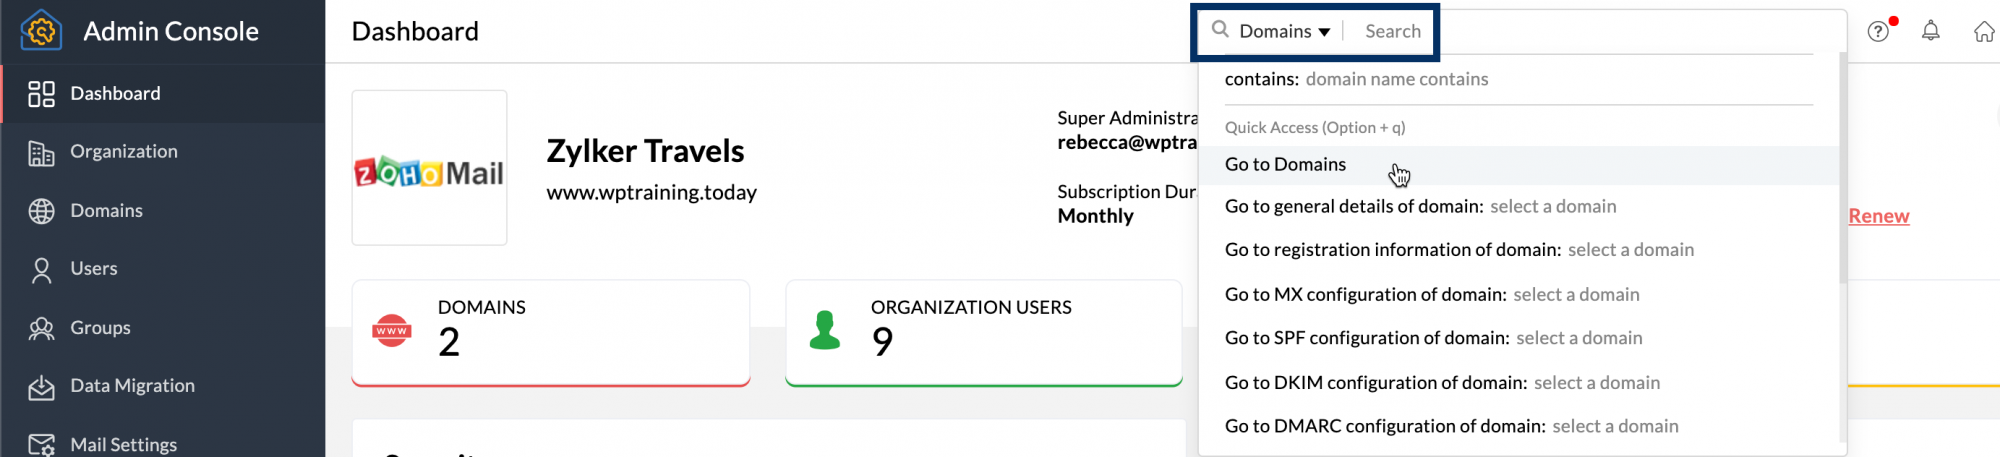Click the Data Migration icon
Image resolution: width=2000 pixels, height=457 pixels.
[x=41, y=387]
